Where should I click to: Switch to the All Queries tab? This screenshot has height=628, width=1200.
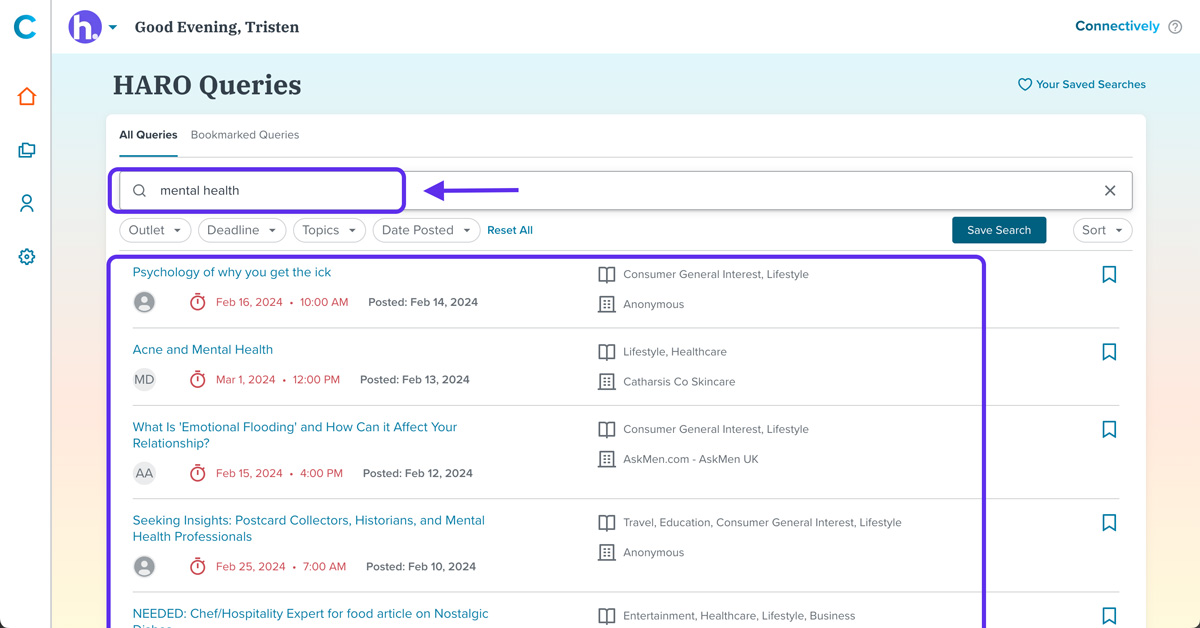pyautogui.click(x=148, y=135)
